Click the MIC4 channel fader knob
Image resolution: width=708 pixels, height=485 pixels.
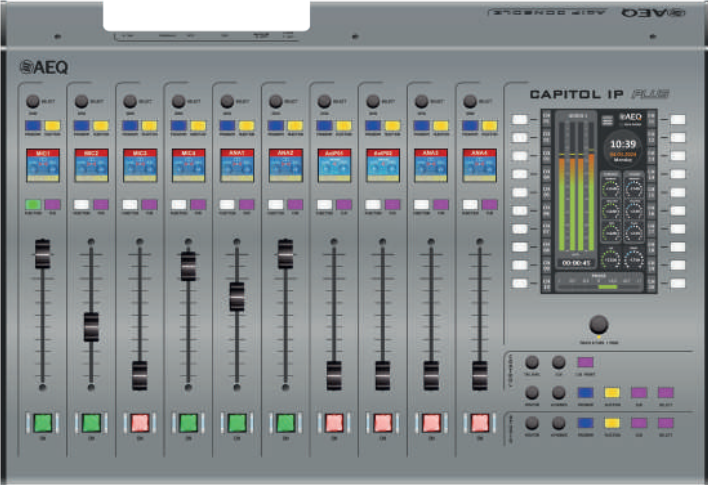click(x=188, y=266)
